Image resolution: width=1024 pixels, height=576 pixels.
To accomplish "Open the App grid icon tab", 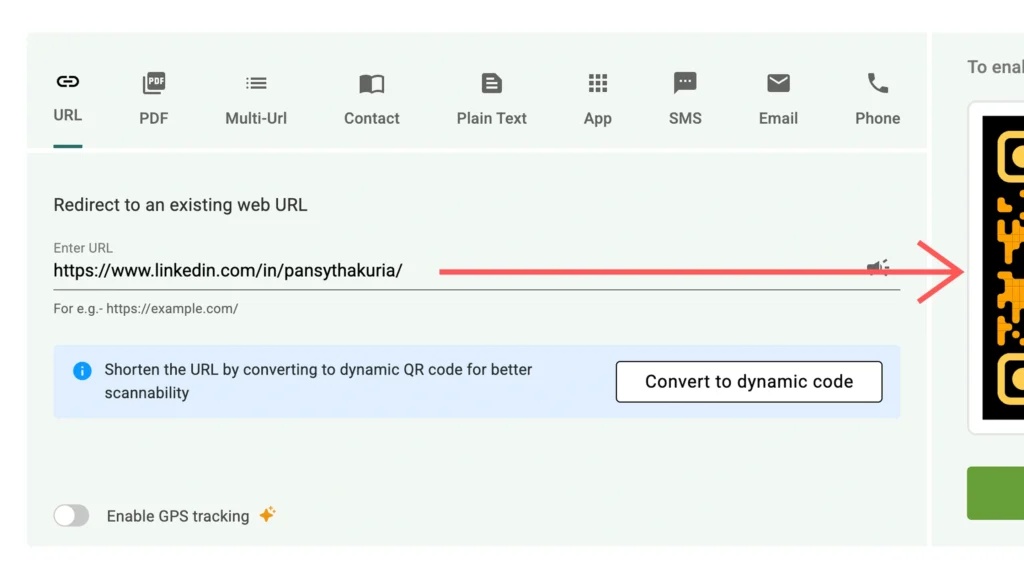I will tap(597, 84).
